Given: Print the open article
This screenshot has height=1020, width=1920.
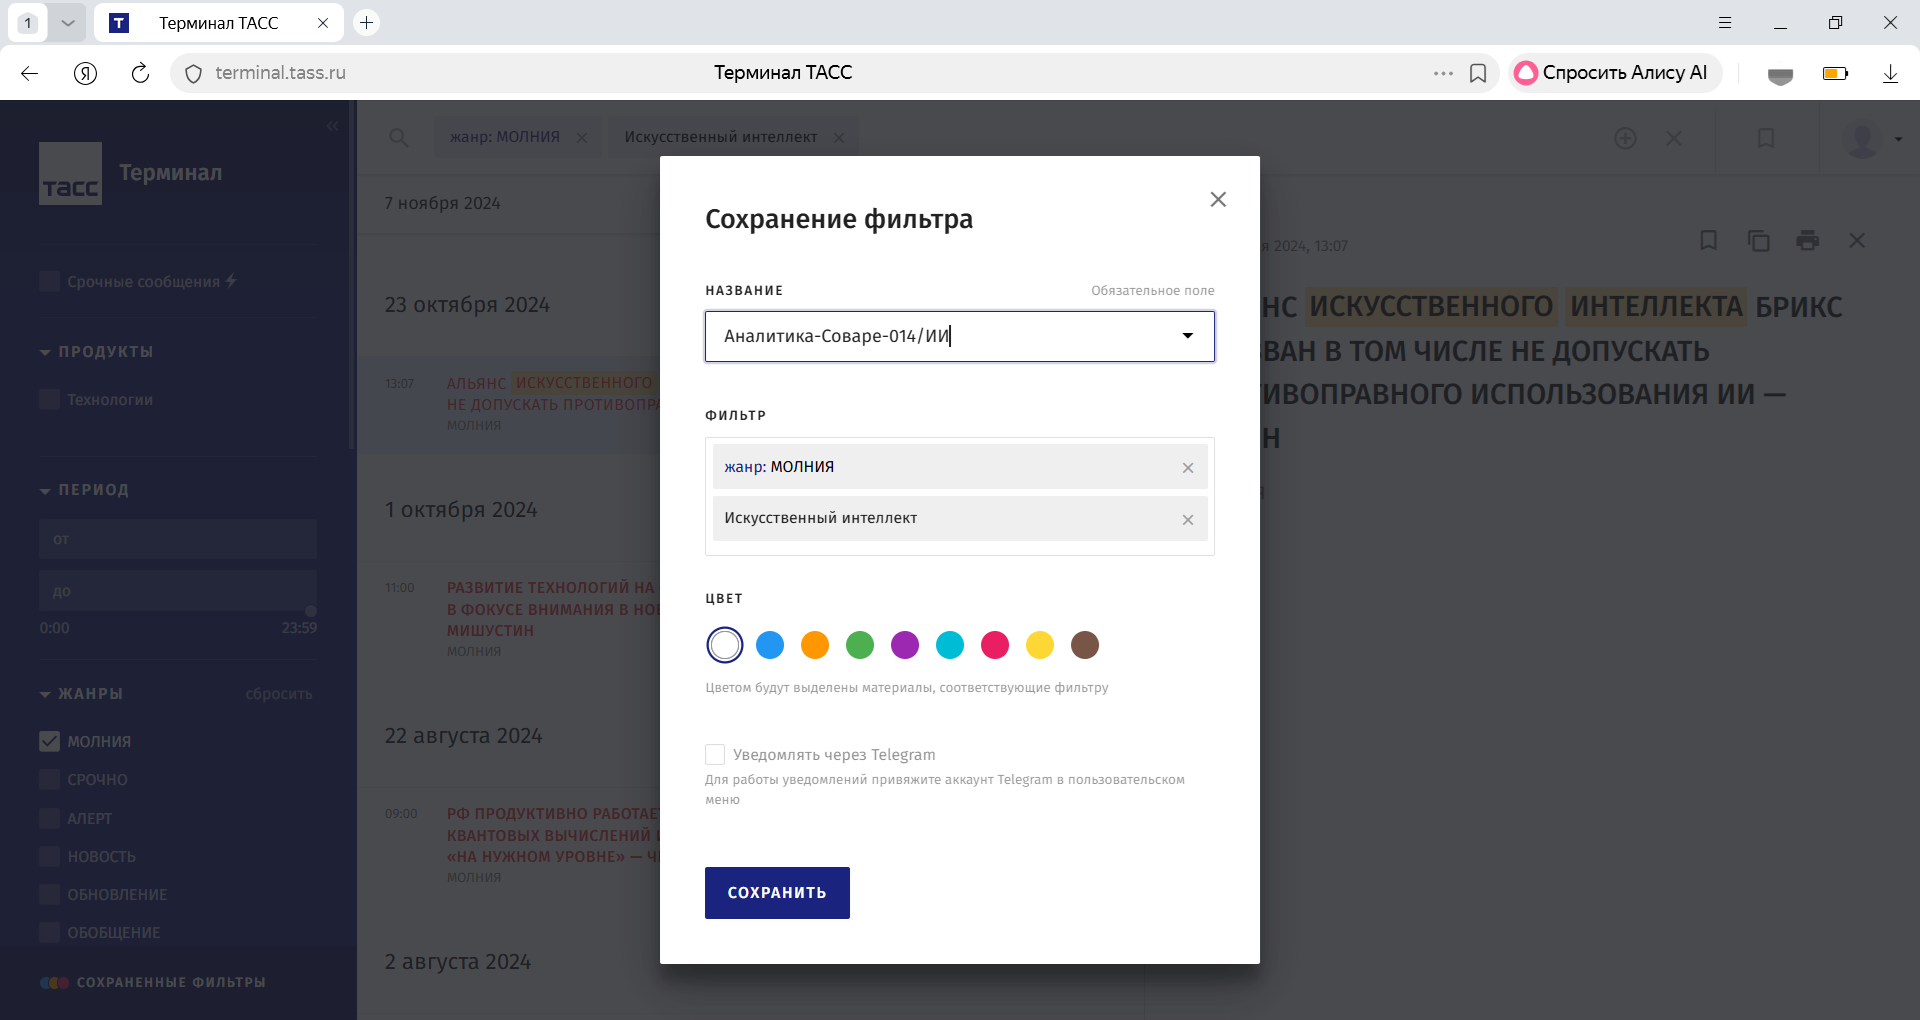Looking at the screenshot, I should point(1808,240).
